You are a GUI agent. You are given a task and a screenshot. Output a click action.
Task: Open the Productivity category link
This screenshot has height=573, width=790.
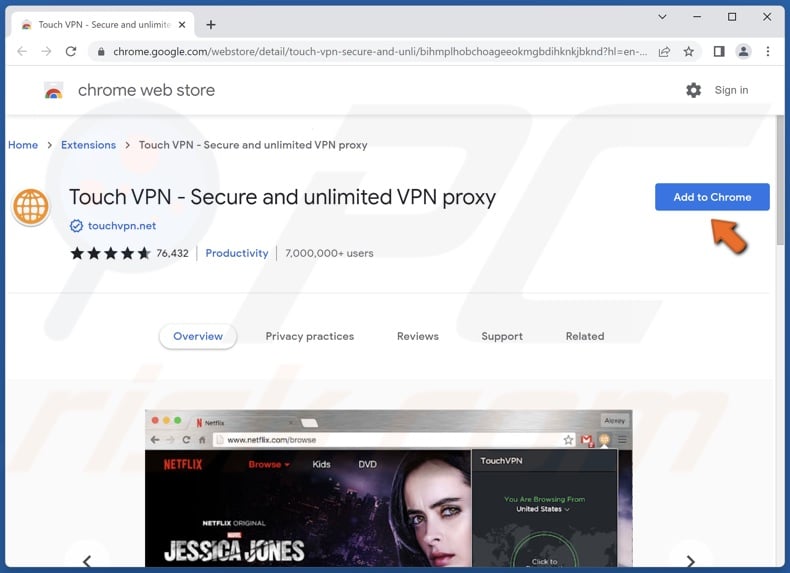point(237,253)
